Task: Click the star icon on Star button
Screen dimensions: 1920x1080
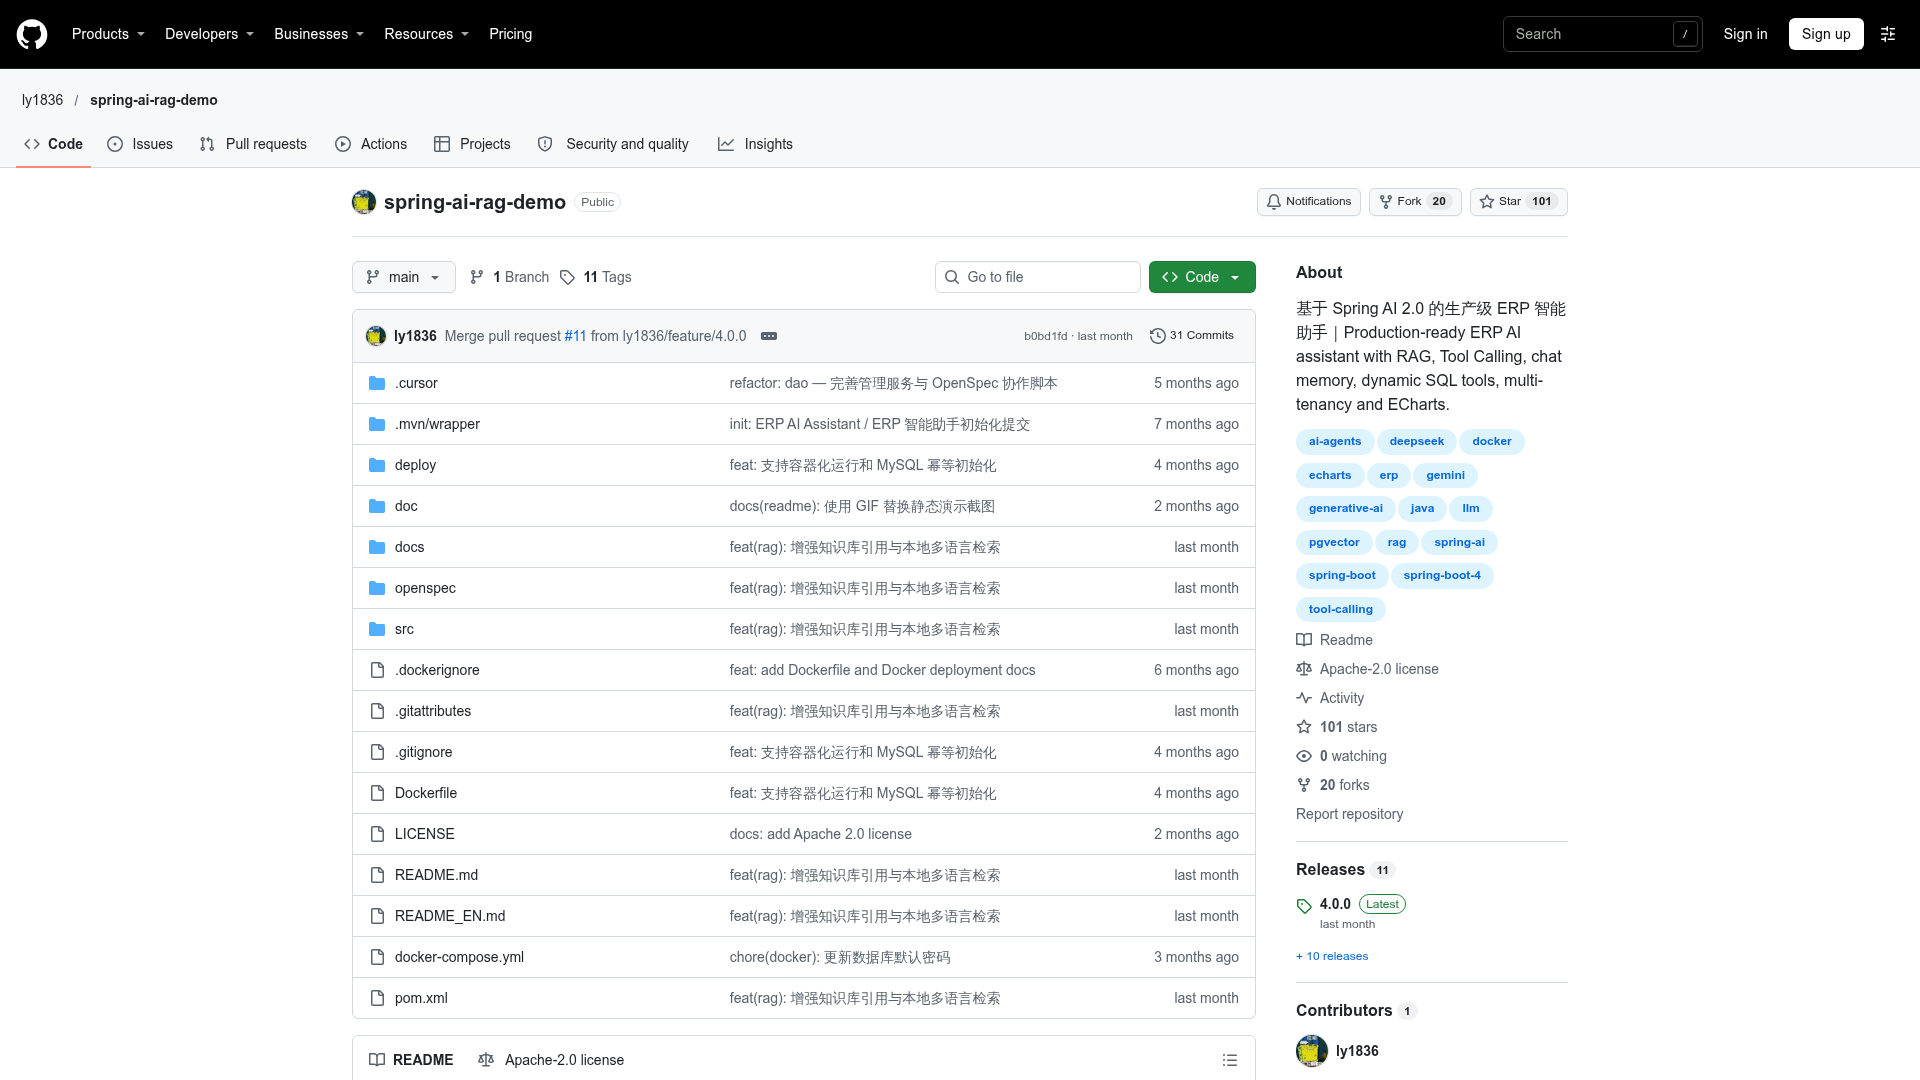Action: 1487,202
